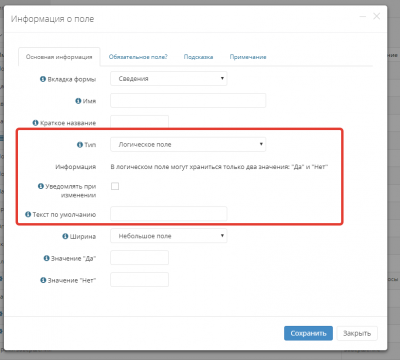Image resolution: width=400 pixels, height=360 pixels.
Task: Minimize the Информация о поле dialog
Action: coord(363,16)
